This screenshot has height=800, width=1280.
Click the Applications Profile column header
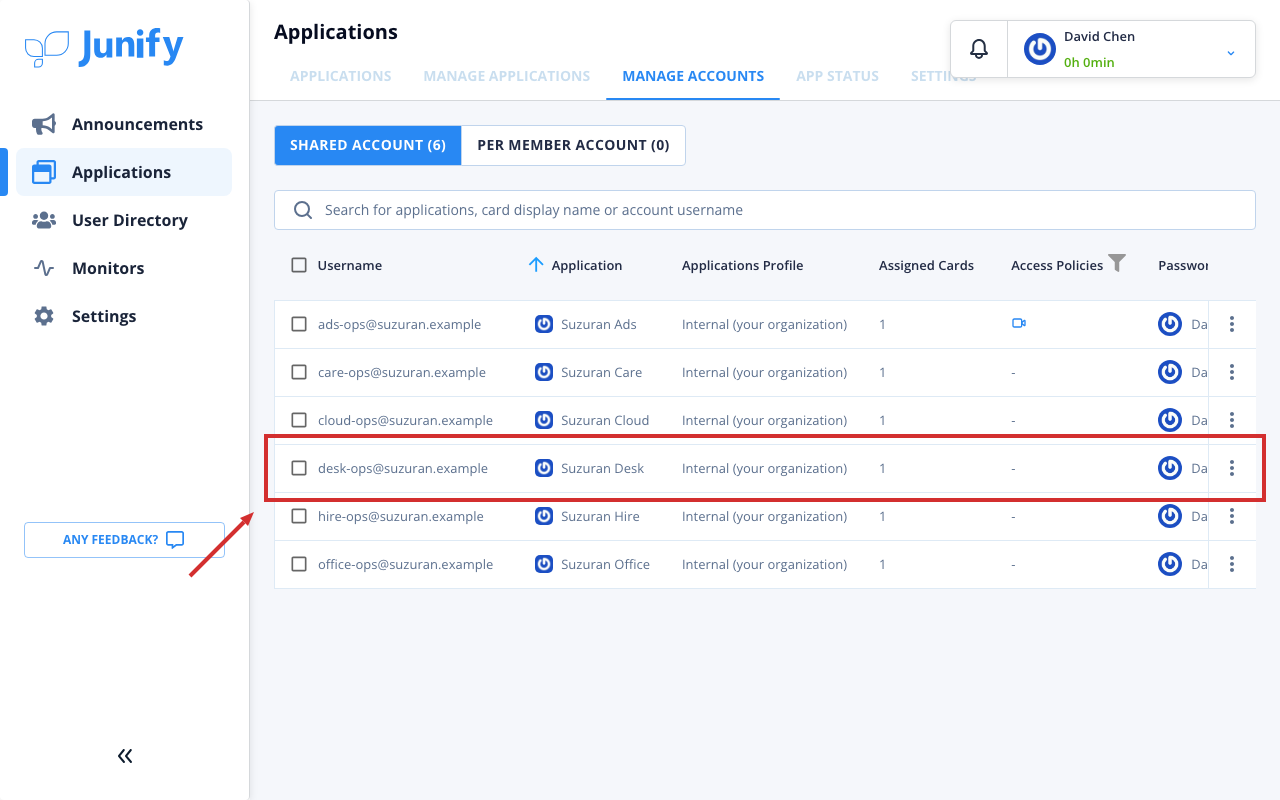pos(743,265)
